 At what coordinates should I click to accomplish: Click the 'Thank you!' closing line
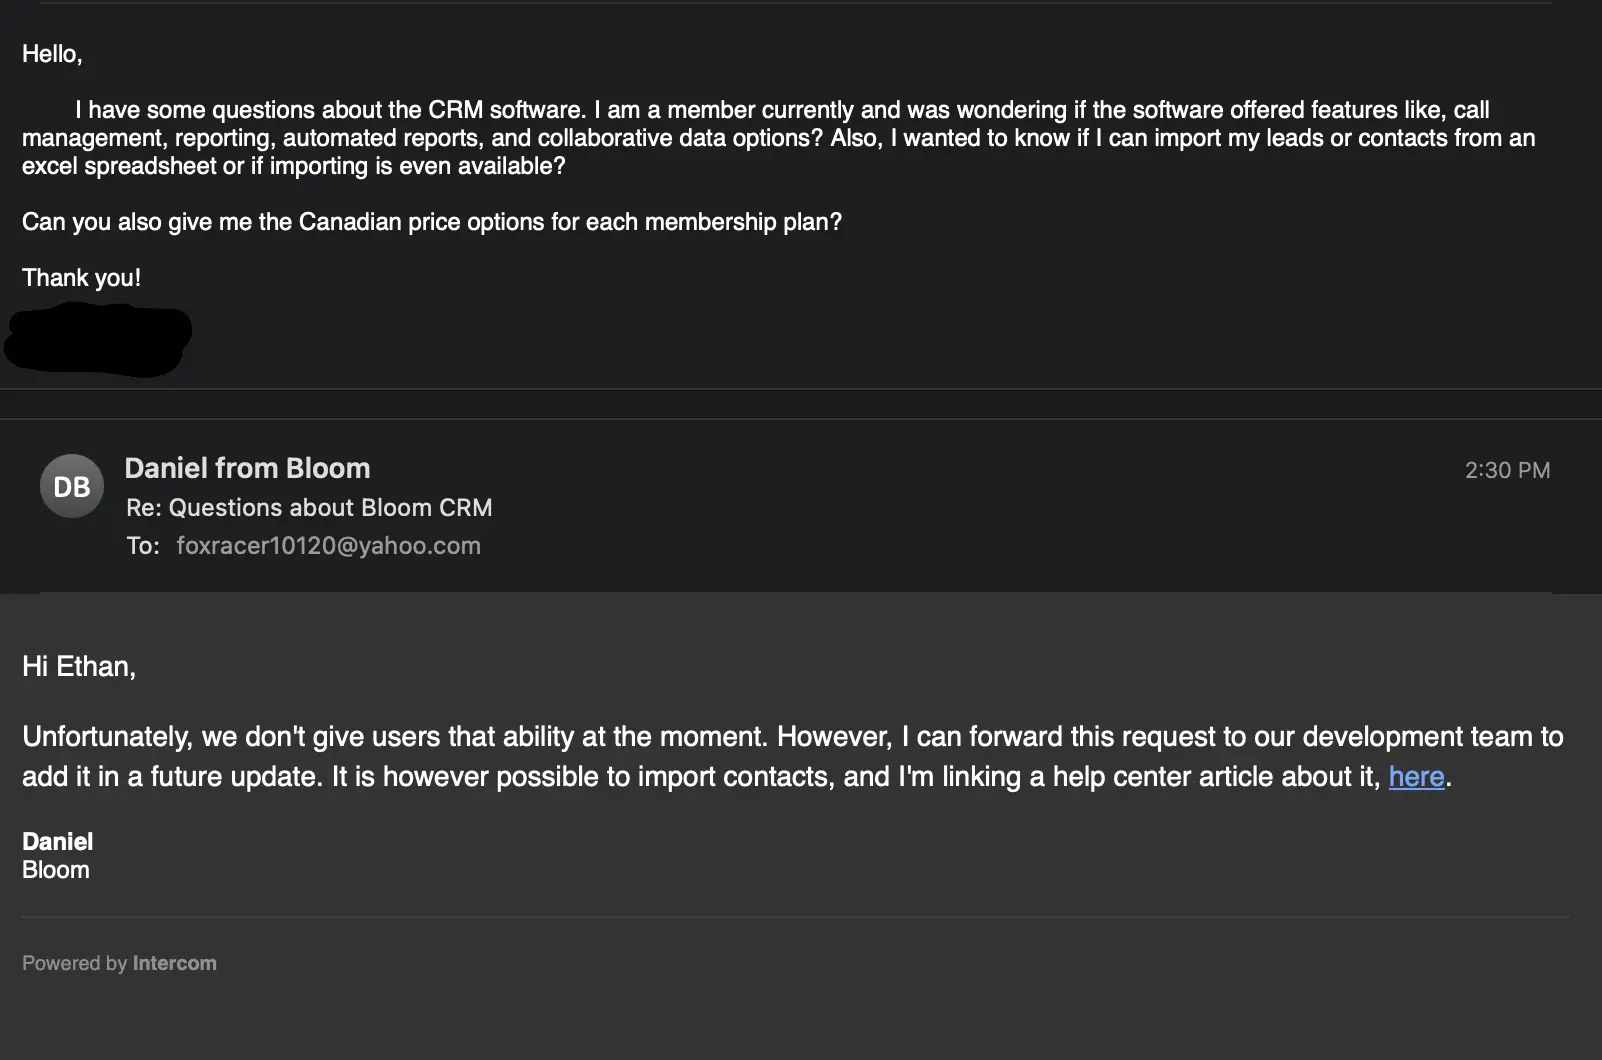point(82,278)
